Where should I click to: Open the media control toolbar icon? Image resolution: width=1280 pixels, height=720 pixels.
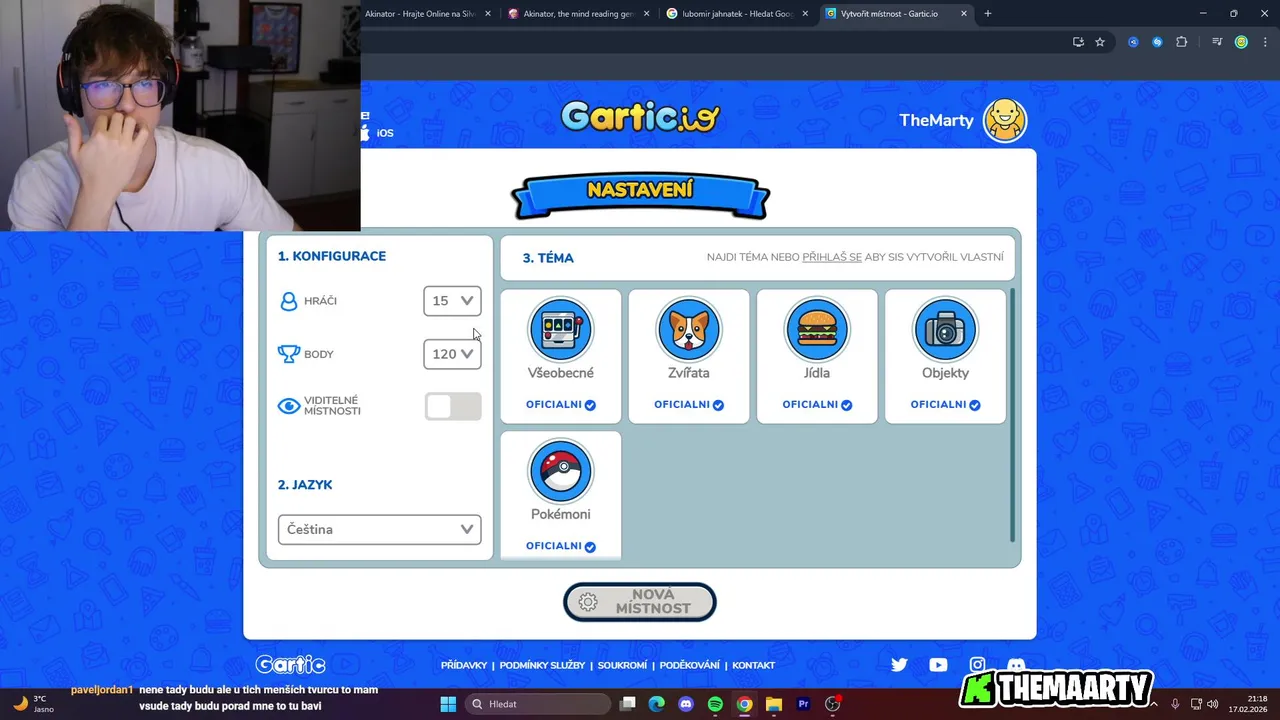(1217, 42)
